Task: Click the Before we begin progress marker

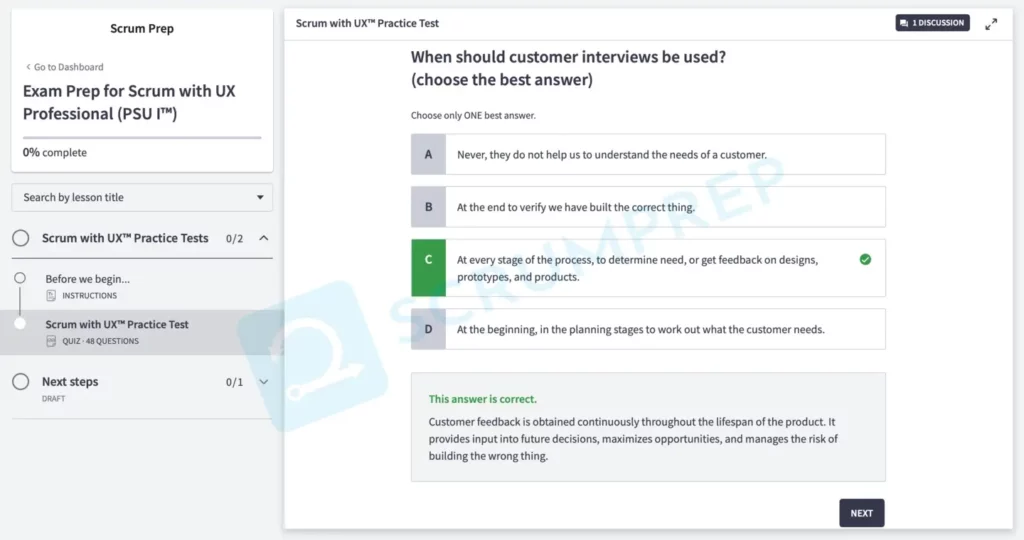Action: [x=20, y=278]
